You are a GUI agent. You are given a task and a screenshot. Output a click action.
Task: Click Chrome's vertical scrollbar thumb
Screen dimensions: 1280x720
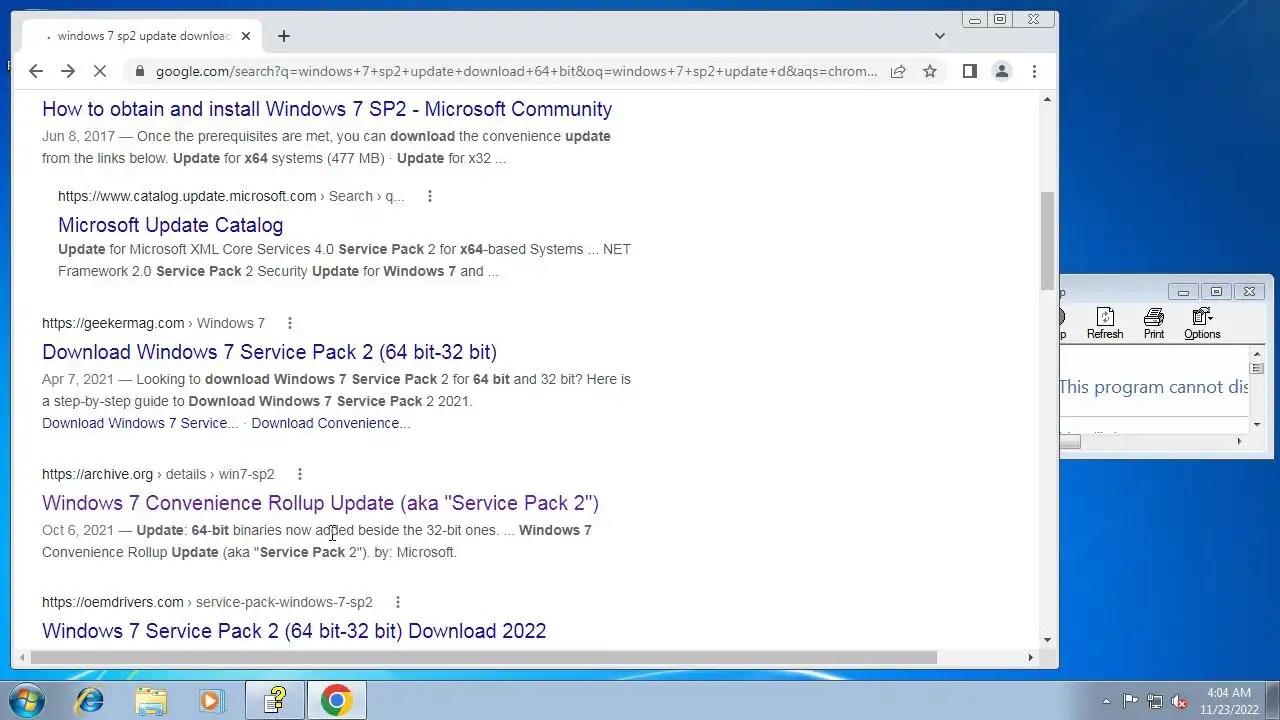click(1047, 240)
